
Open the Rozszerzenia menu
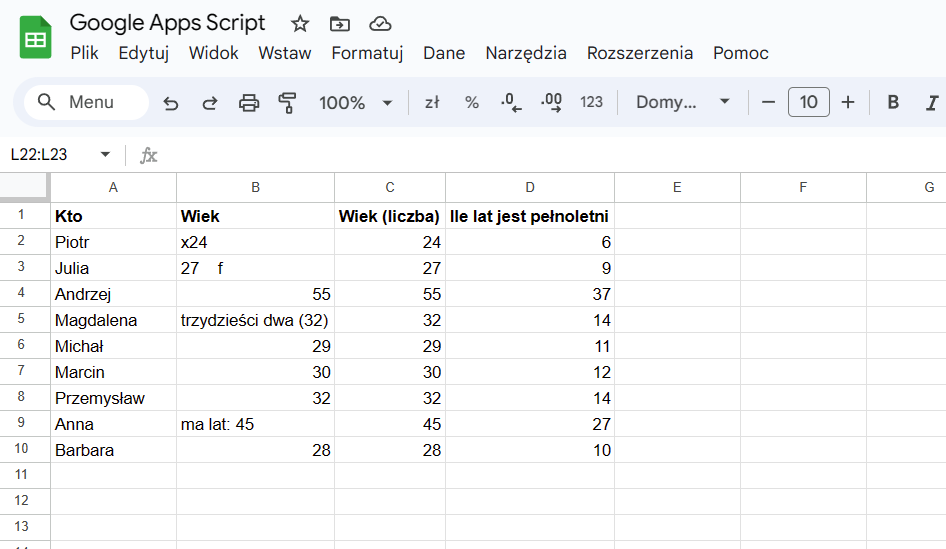point(640,53)
